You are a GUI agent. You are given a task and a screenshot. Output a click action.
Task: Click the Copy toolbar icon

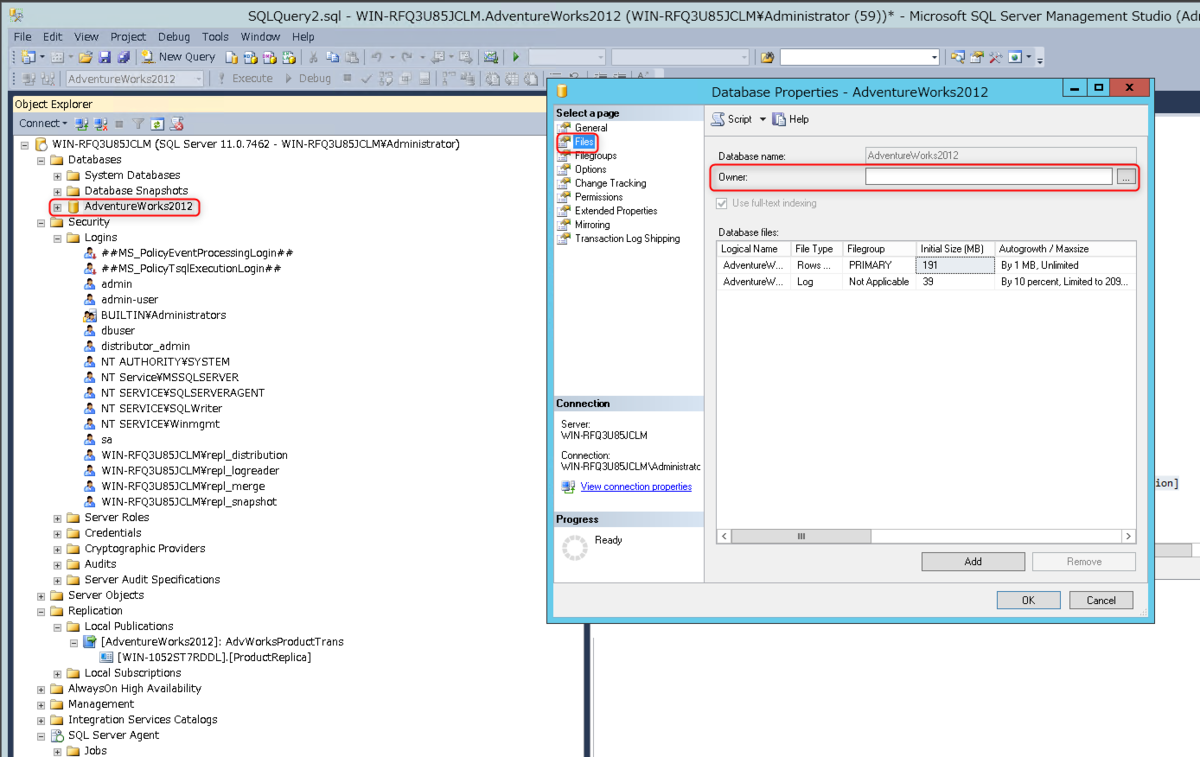(x=332, y=57)
